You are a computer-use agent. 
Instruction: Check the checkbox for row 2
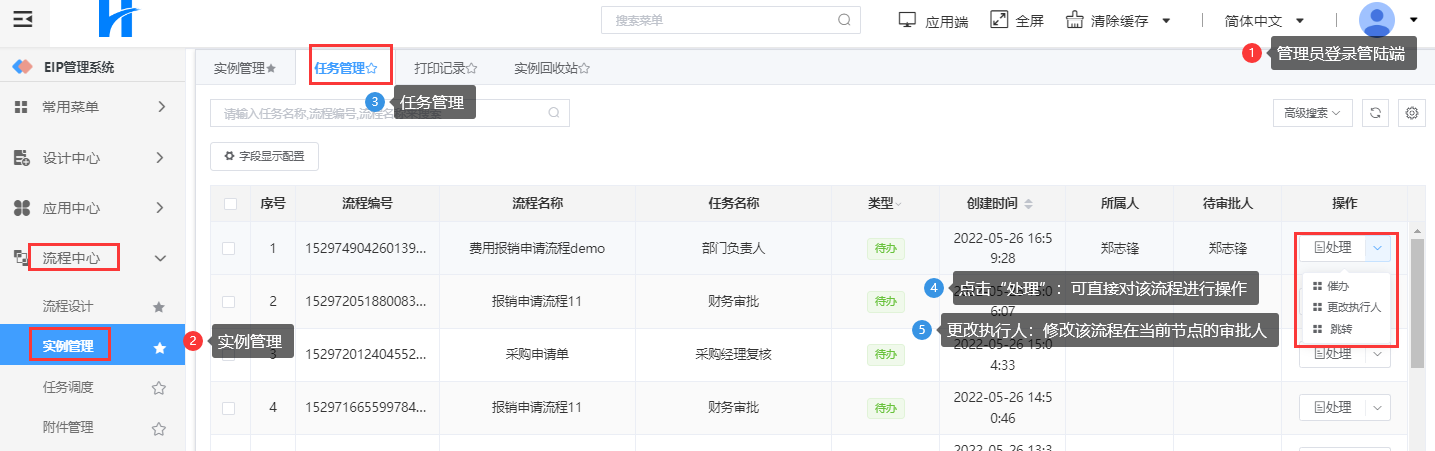click(228, 301)
